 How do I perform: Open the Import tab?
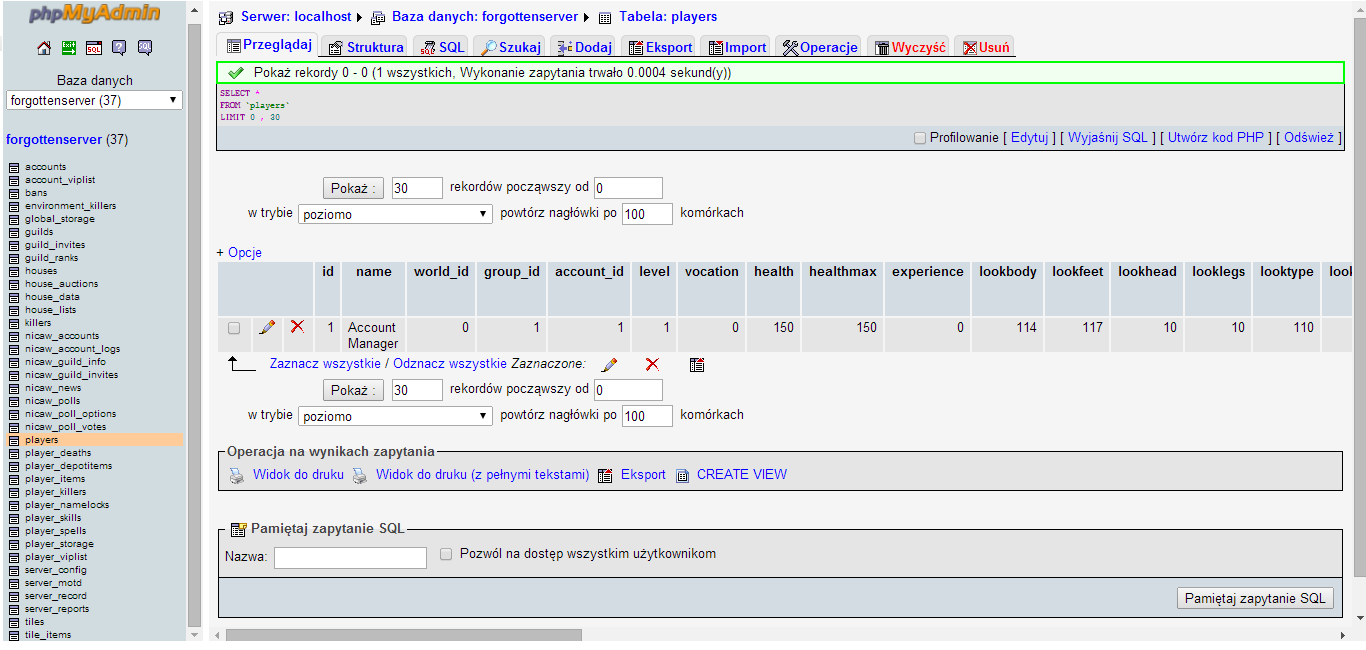click(737, 47)
